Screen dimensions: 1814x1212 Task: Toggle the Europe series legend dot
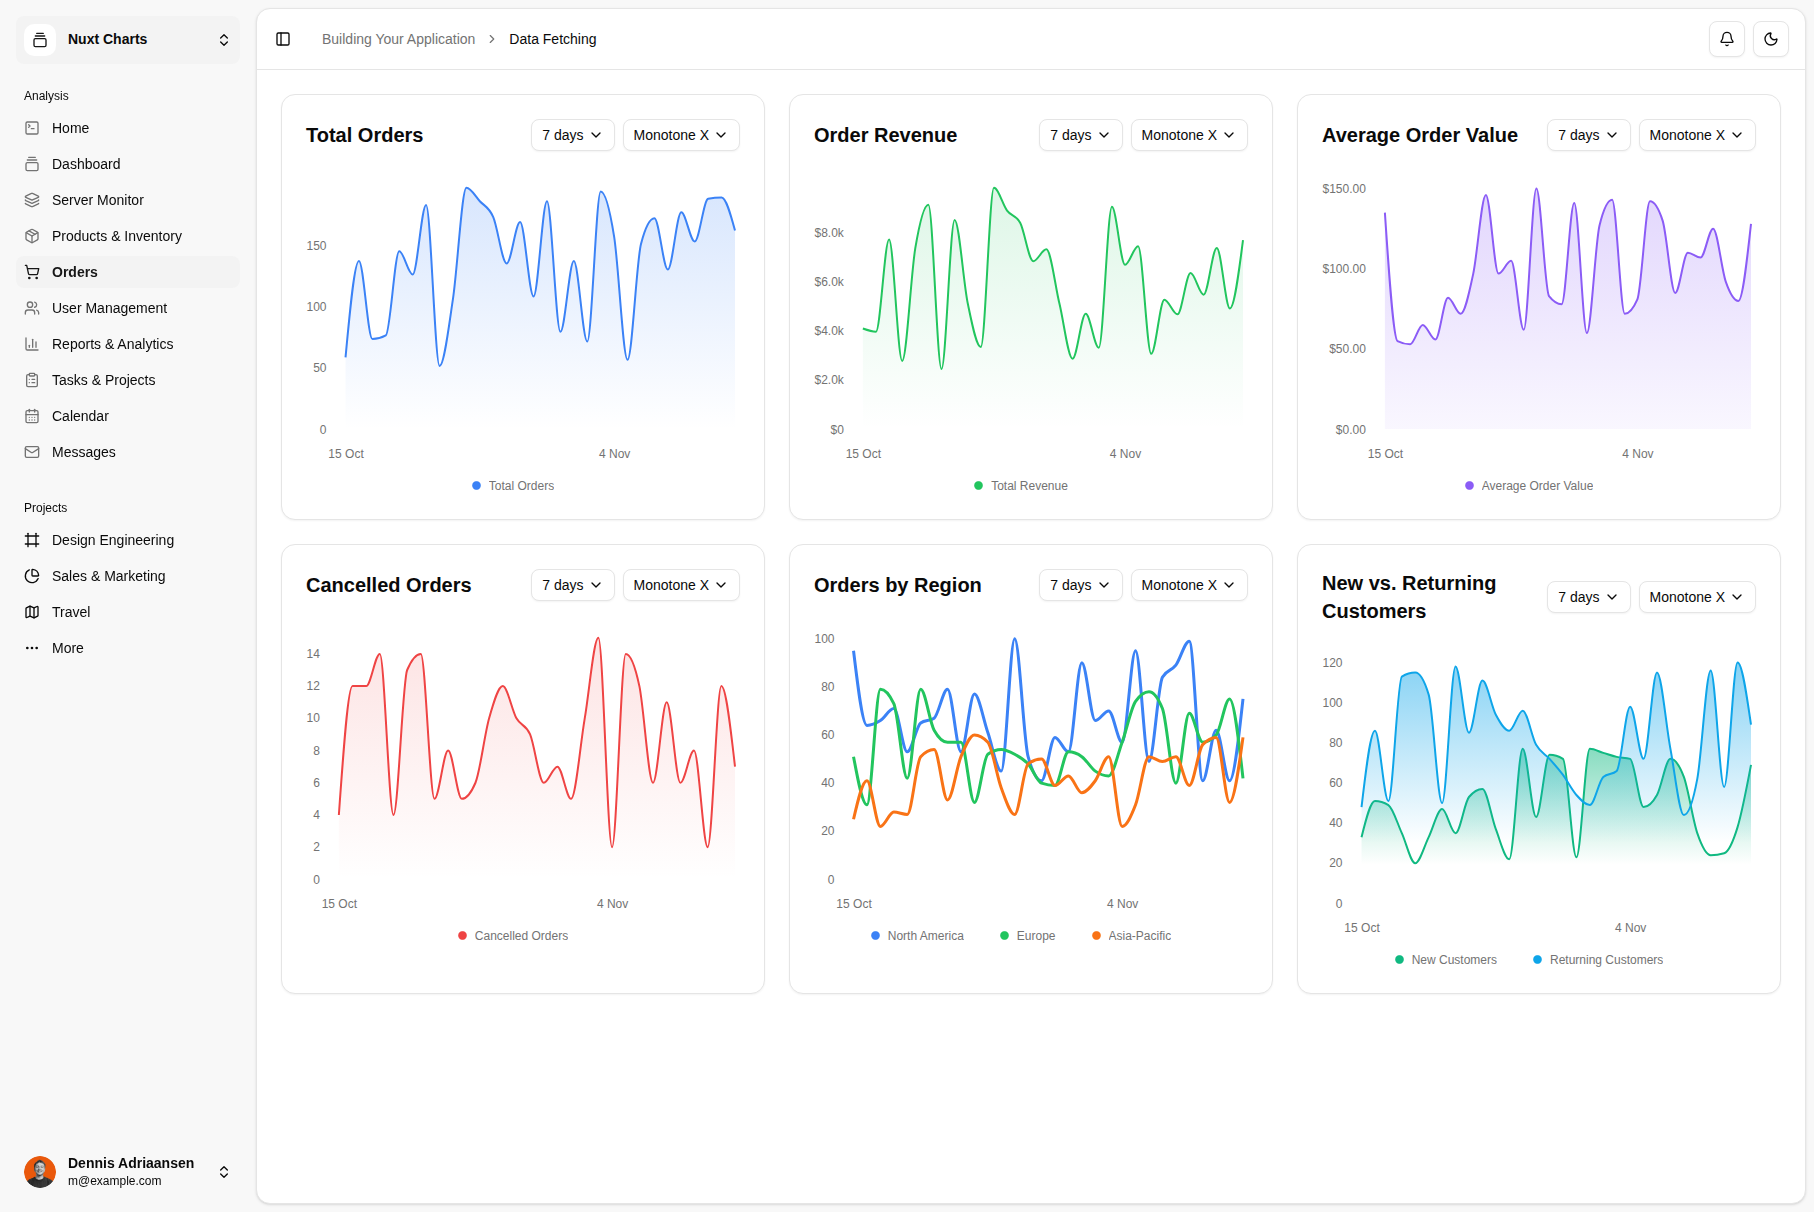(1004, 936)
